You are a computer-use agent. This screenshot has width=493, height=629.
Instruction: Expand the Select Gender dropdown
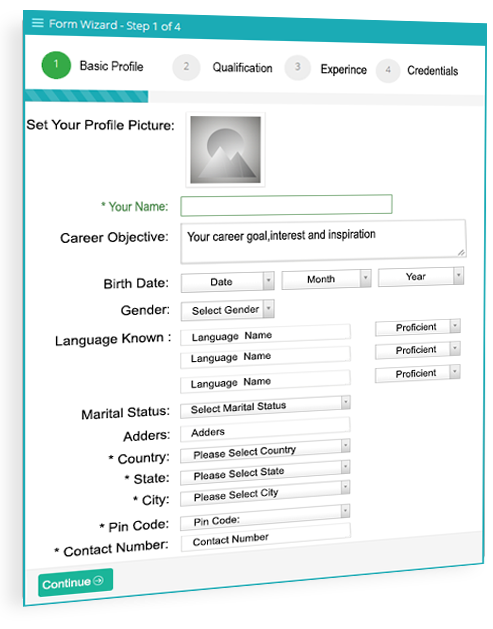click(x=227, y=310)
